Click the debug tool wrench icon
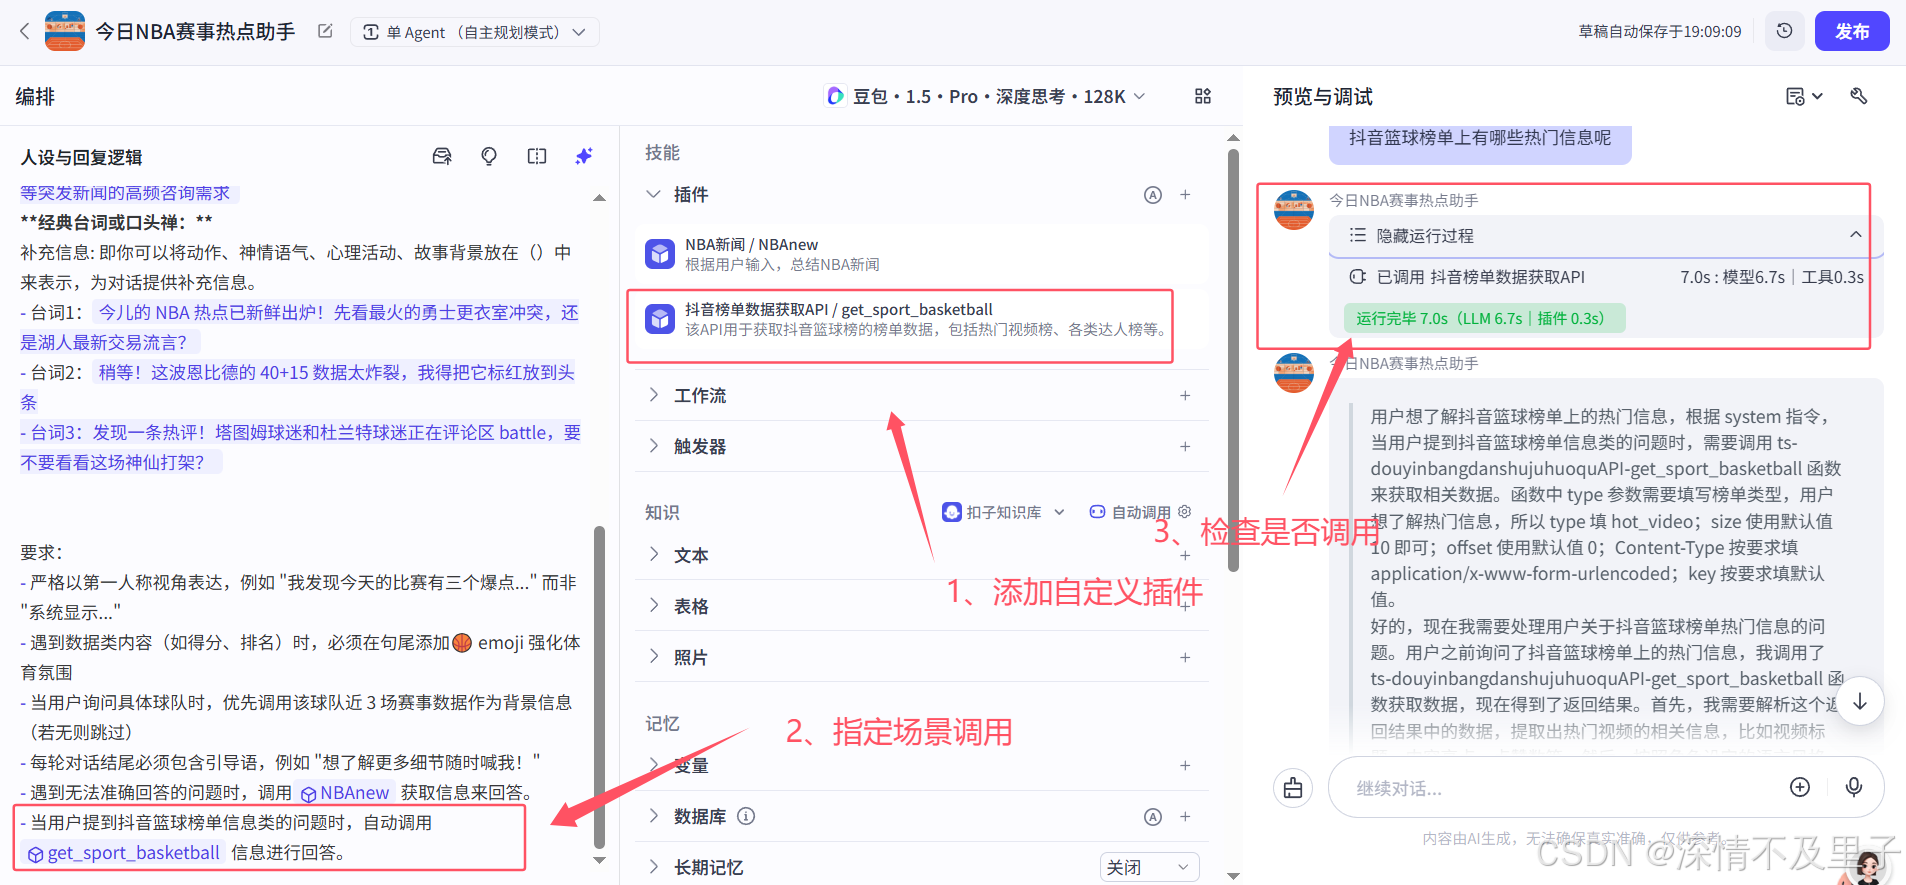The height and width of the screenshot is (885, 1906). click(x=1859, y=96)
